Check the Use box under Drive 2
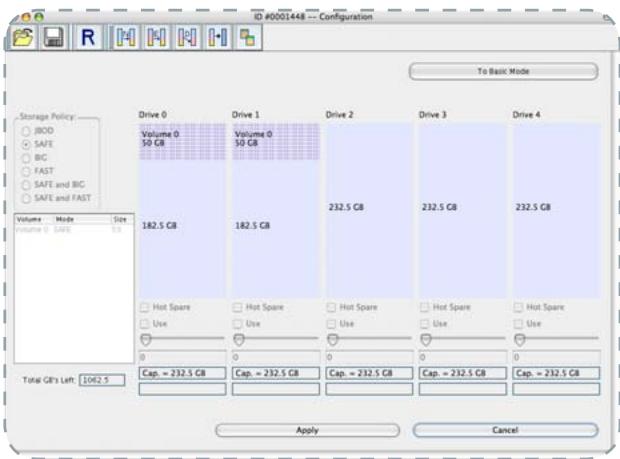Viewport: 620px width, 459px height. tap(331, 324)
